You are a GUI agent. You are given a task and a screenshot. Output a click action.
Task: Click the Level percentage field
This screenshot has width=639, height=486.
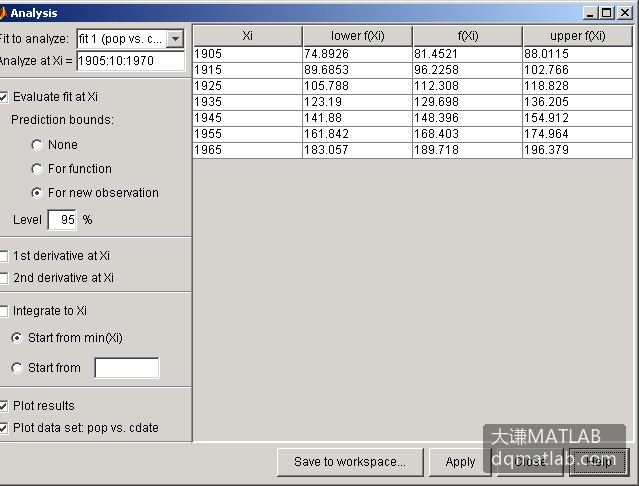(62, 220)
